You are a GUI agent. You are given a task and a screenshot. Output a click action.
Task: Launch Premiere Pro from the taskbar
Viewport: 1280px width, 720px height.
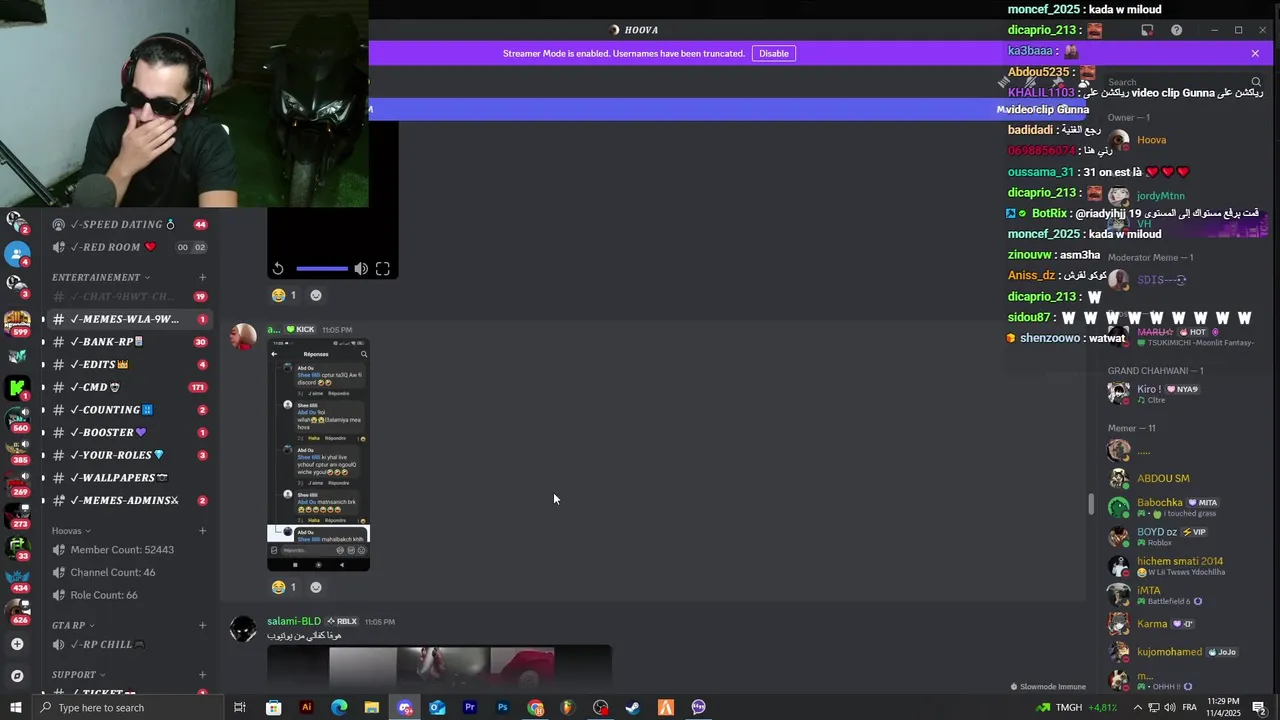tap(470, 707)
